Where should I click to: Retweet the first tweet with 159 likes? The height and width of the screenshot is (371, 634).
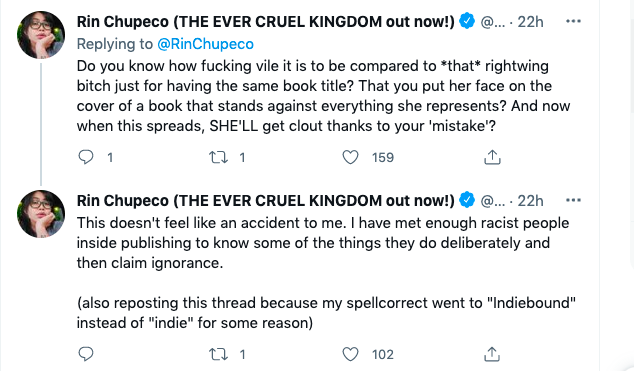(x=218, y=157)
